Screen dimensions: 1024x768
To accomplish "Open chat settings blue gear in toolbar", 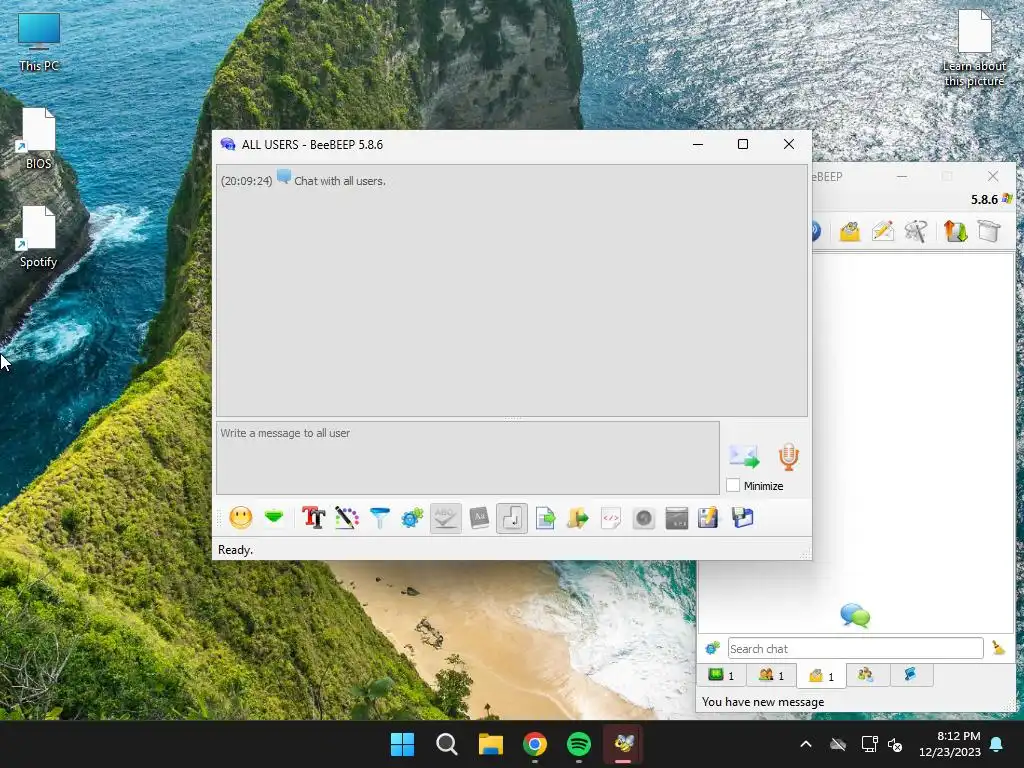I will 412,518.
